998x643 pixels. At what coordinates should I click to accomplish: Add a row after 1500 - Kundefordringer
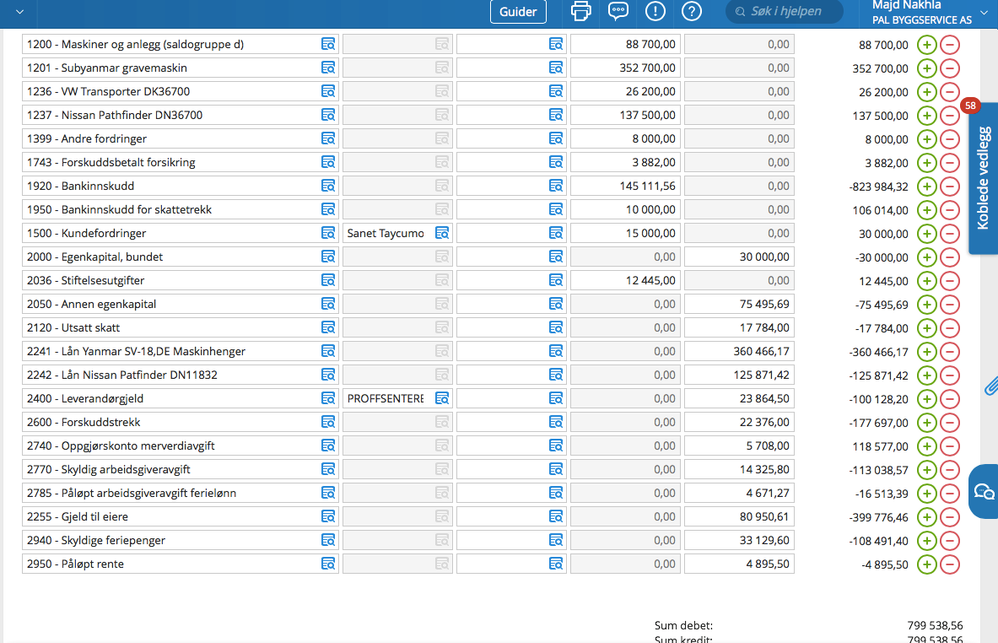(x=927, y=234)
